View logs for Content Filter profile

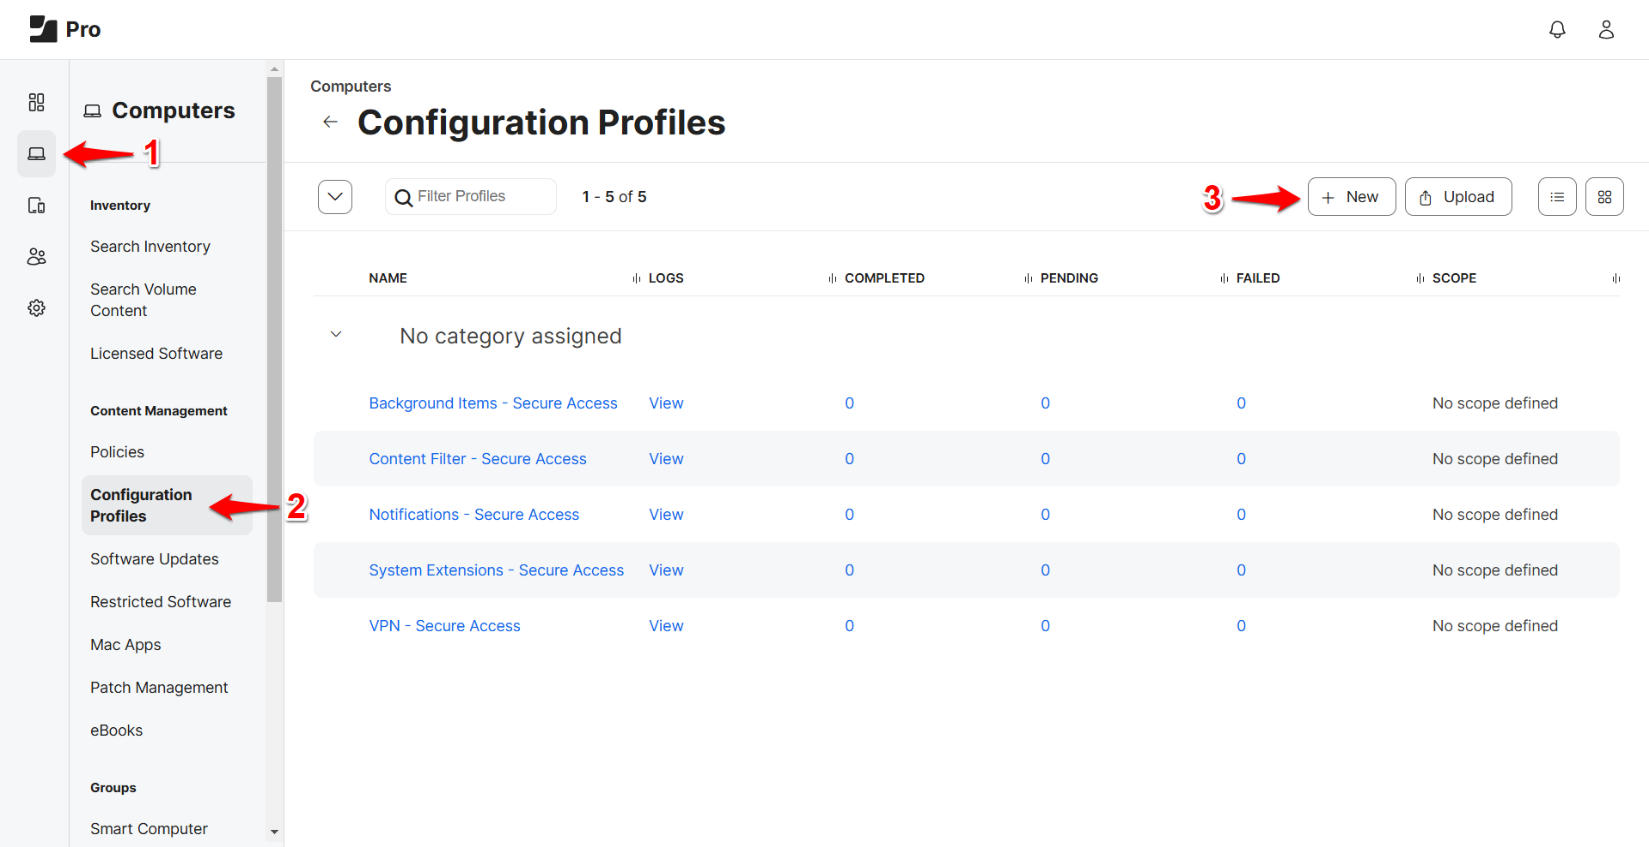(666, 459)
